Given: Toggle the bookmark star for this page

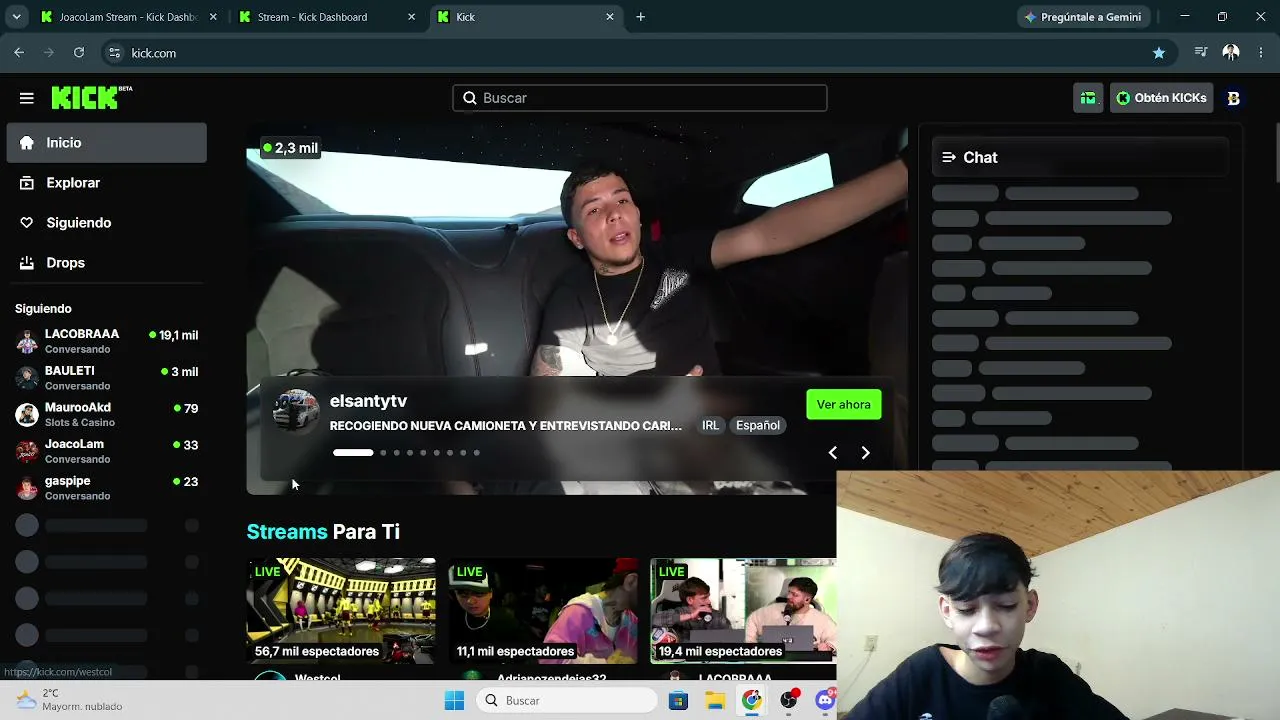Looking at the screenshot, I should tap(1159, 53).
